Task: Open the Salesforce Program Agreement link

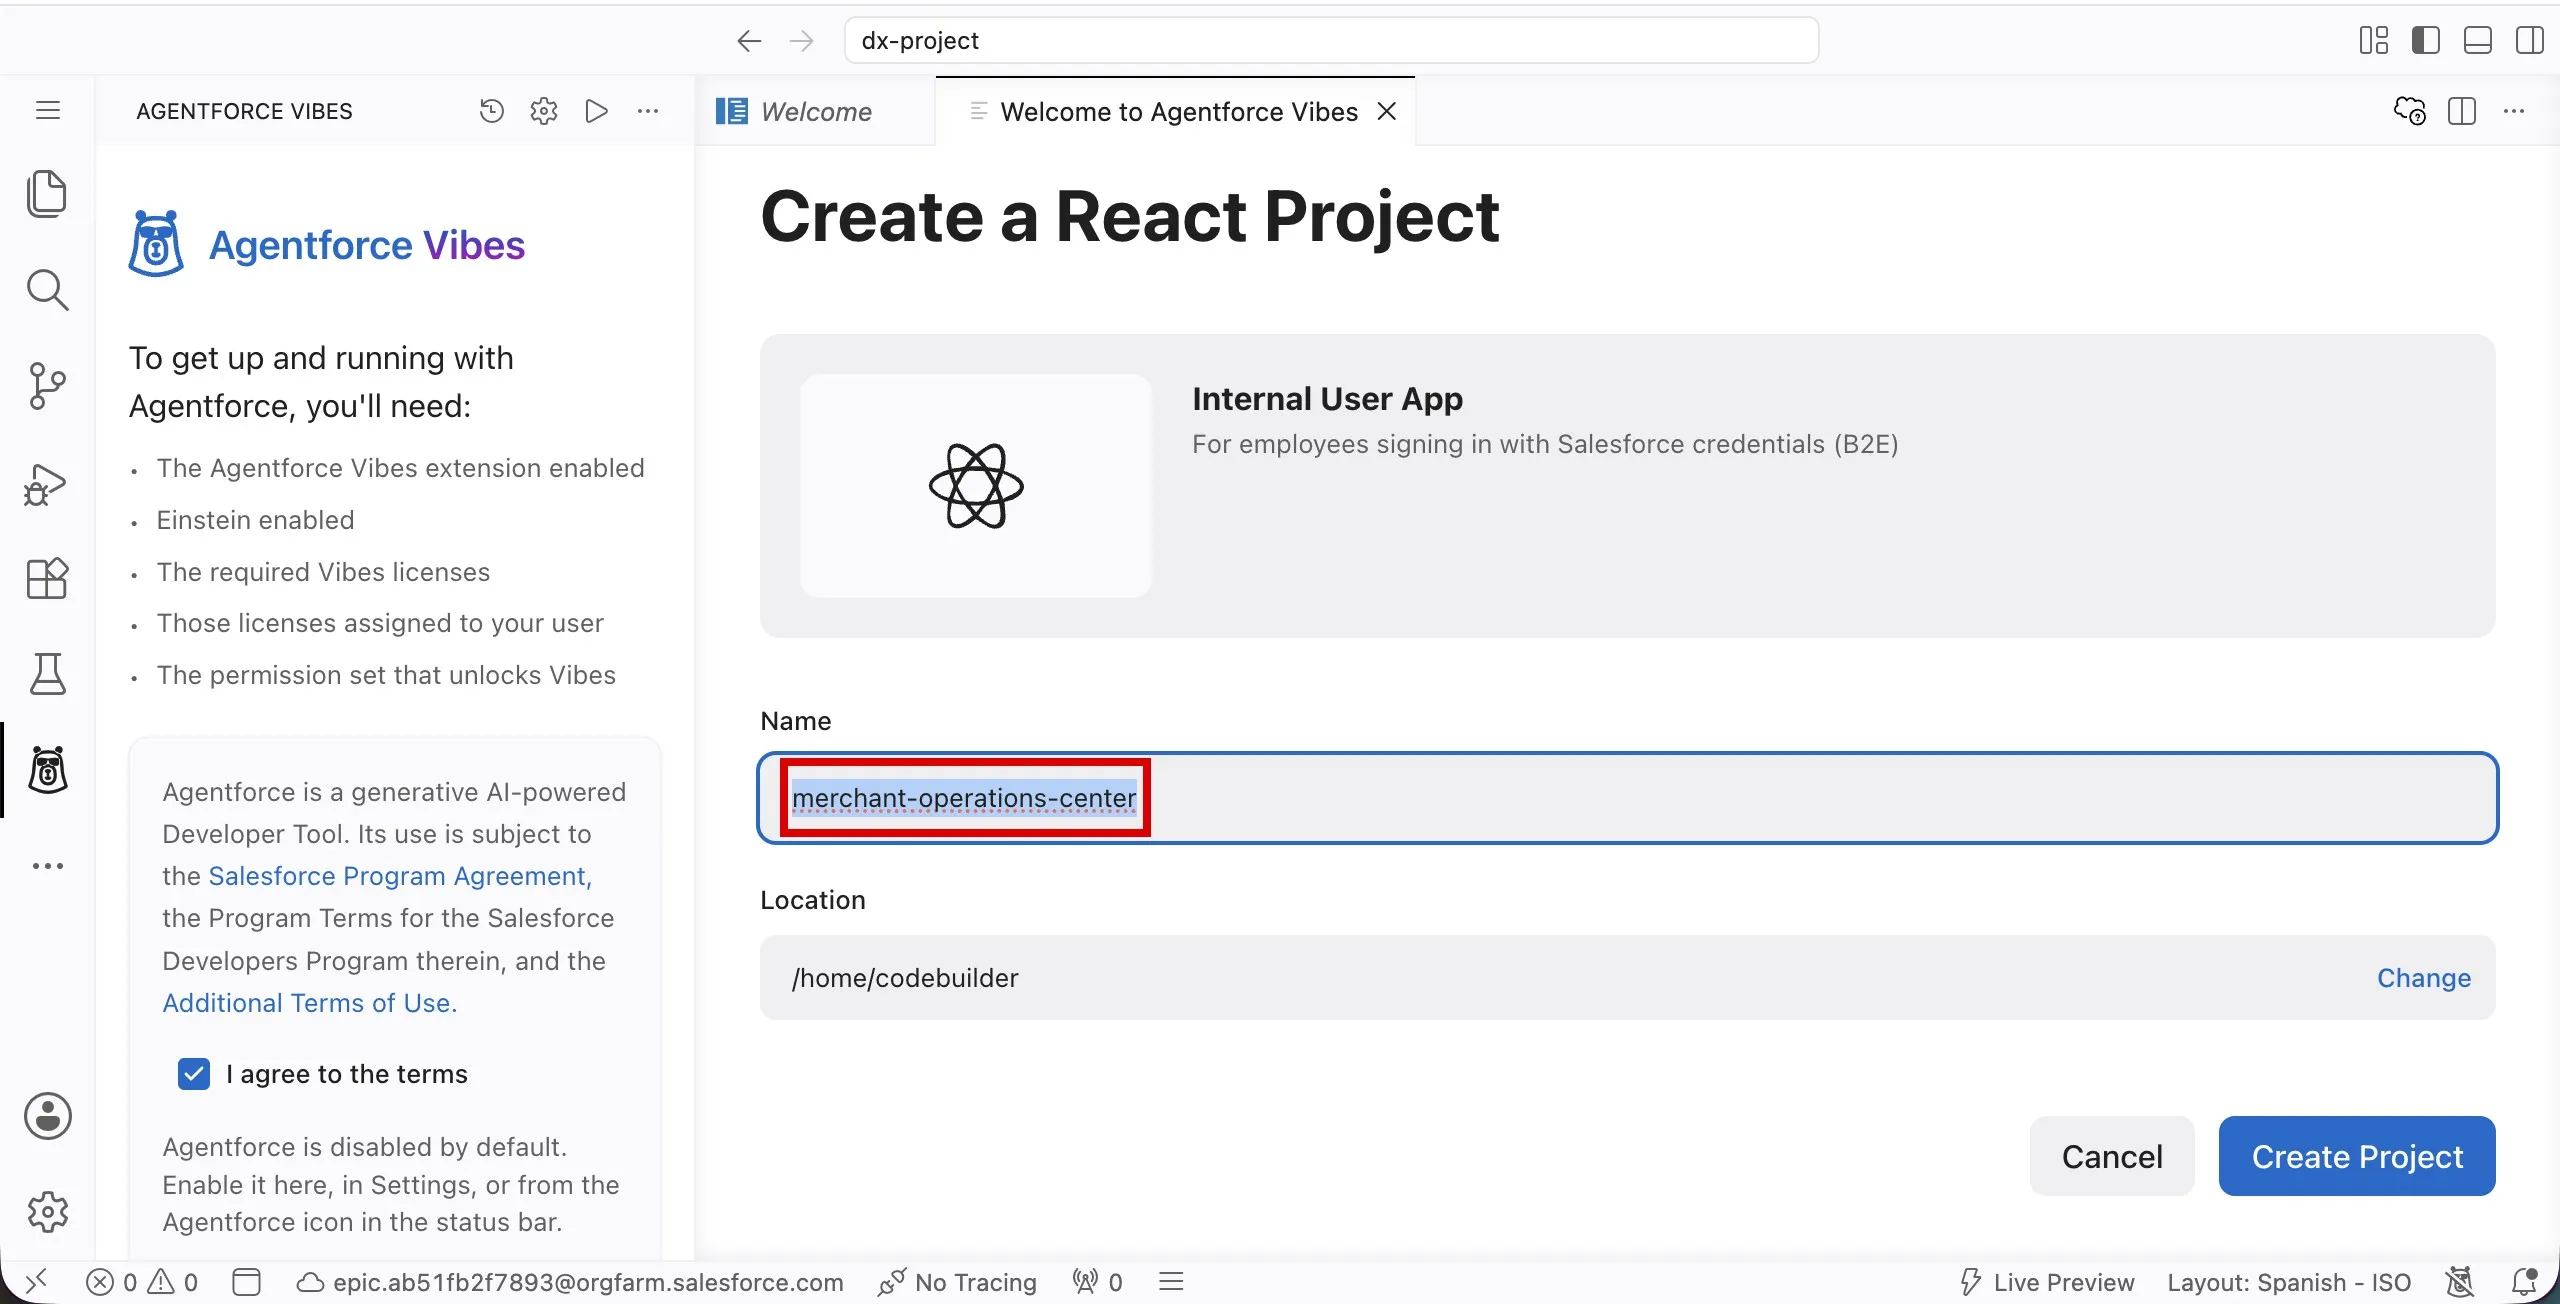Action: (400, 876)
